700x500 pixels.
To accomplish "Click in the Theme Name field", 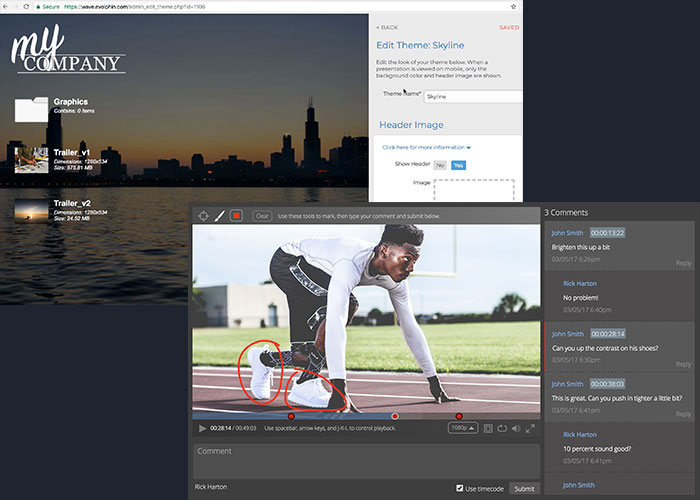I will (x=473, y=96).
